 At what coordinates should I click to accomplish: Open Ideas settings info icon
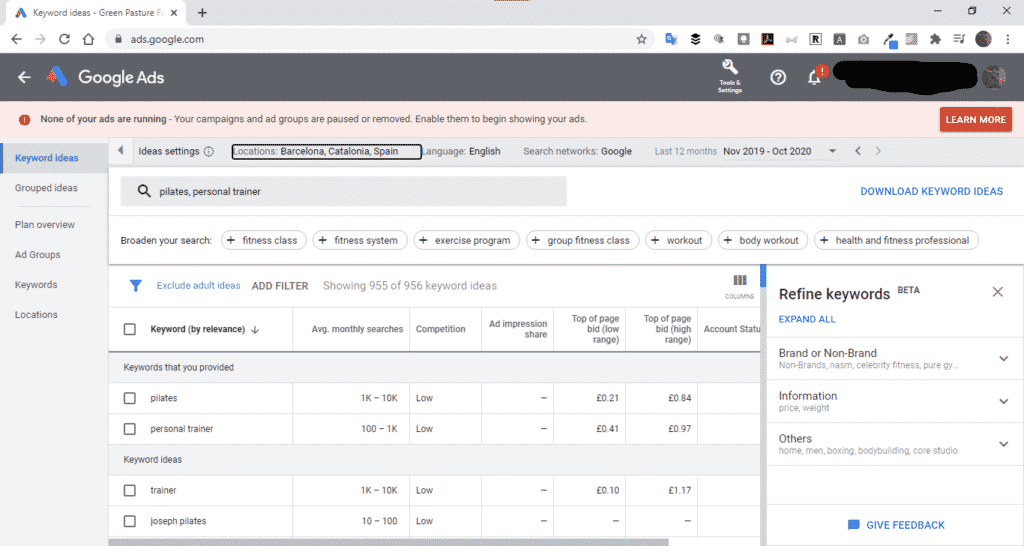pos(208,152)
